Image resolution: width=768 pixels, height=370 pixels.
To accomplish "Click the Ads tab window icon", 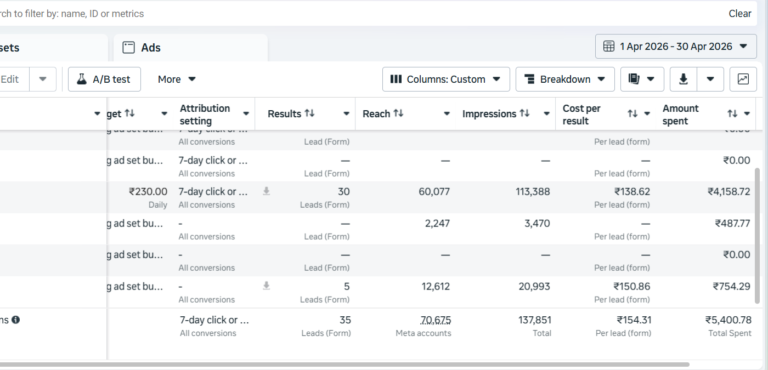I will (x=128, y=48).
